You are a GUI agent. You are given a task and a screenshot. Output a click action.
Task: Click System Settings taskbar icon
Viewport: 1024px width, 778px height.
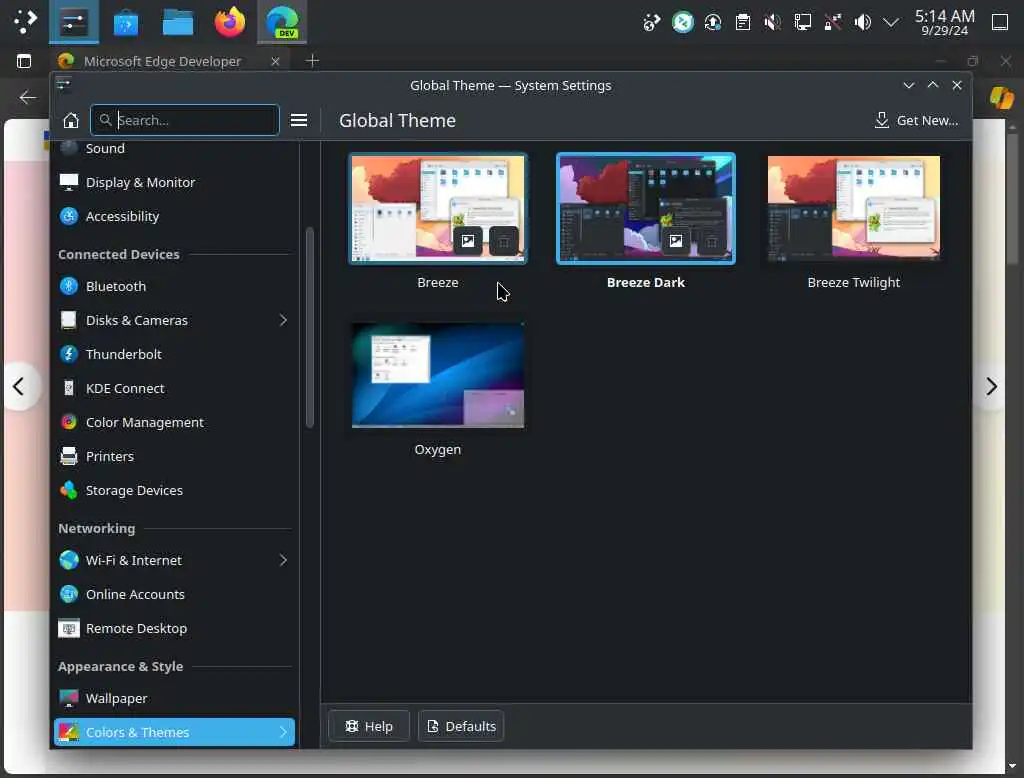(74, 22)
